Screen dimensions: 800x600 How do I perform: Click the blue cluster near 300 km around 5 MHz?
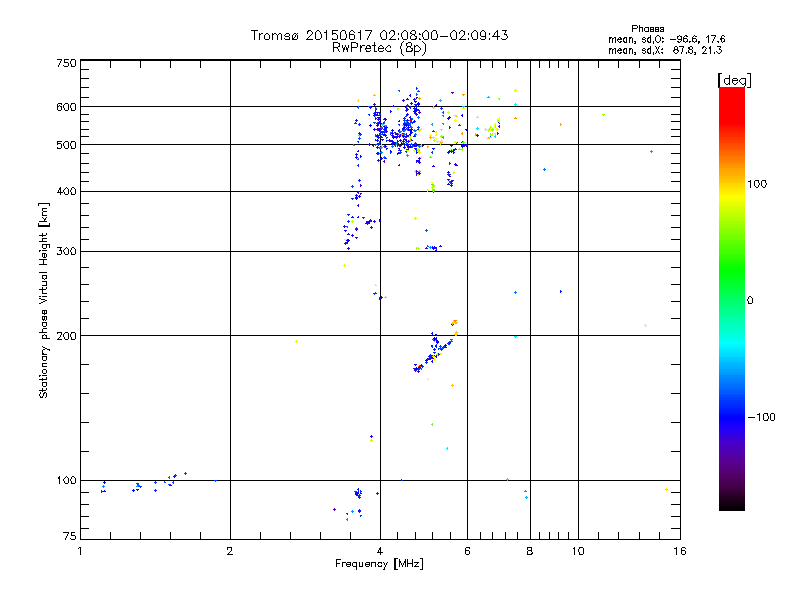[x=433, y=248]
